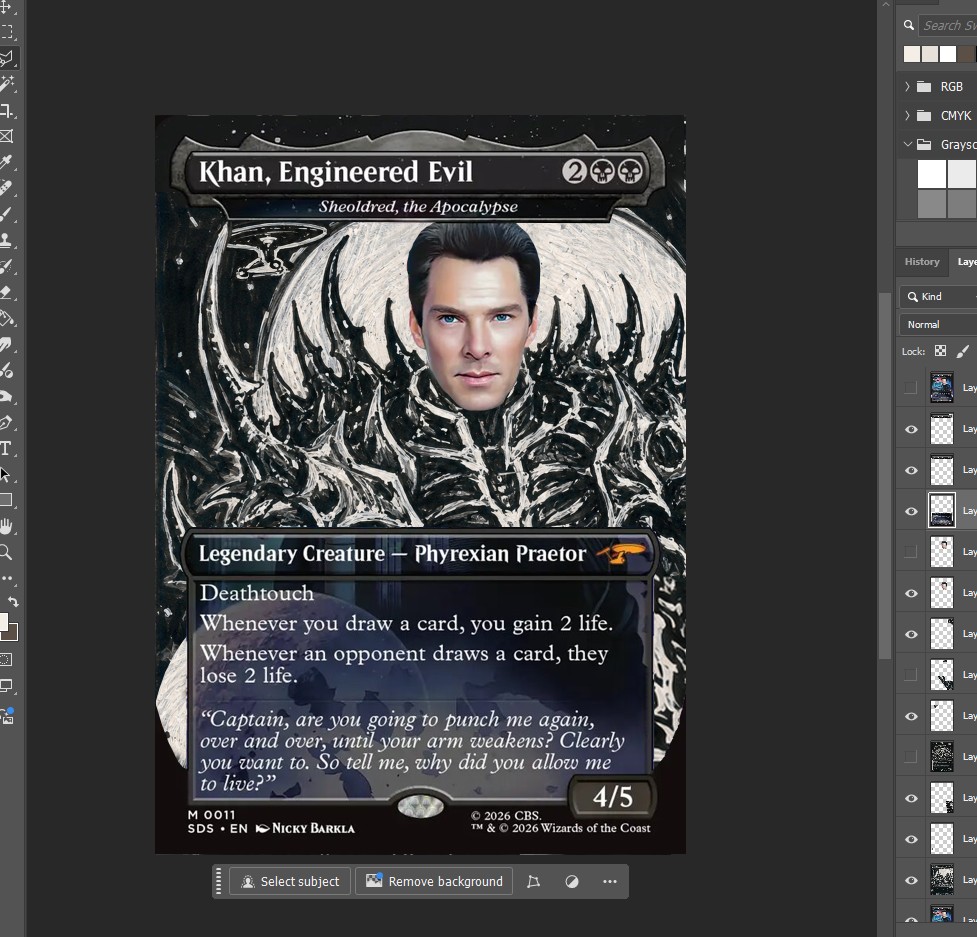Select the Healing Brush tool
977x937 pixels.
point(6,188)
